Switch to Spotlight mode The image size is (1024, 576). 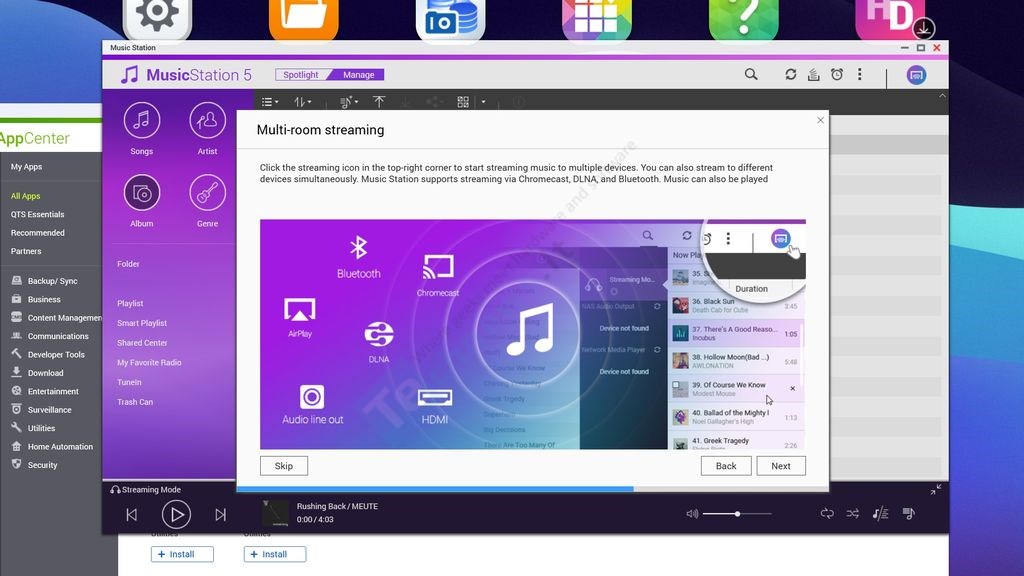point(301,74)
